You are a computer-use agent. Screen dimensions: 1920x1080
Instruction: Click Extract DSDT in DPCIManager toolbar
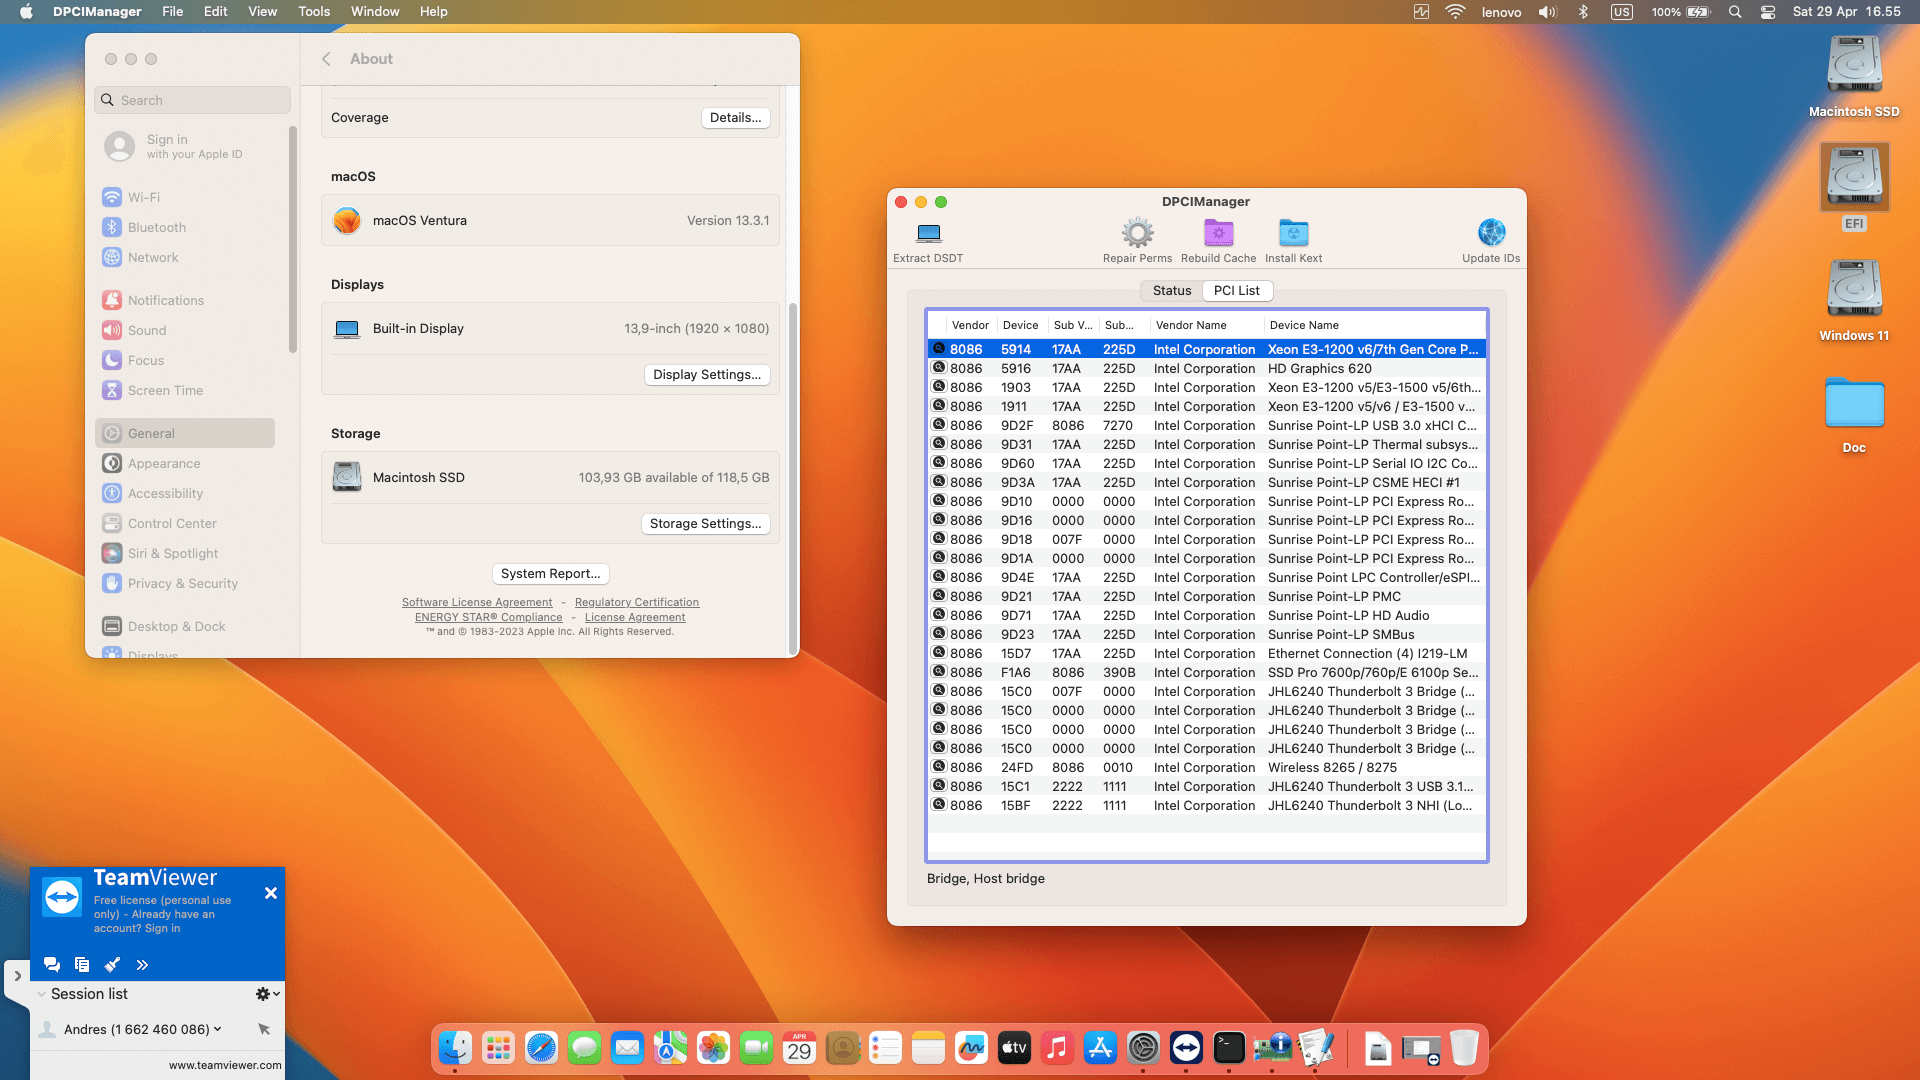pyautogui.click(x=928, y=242)
